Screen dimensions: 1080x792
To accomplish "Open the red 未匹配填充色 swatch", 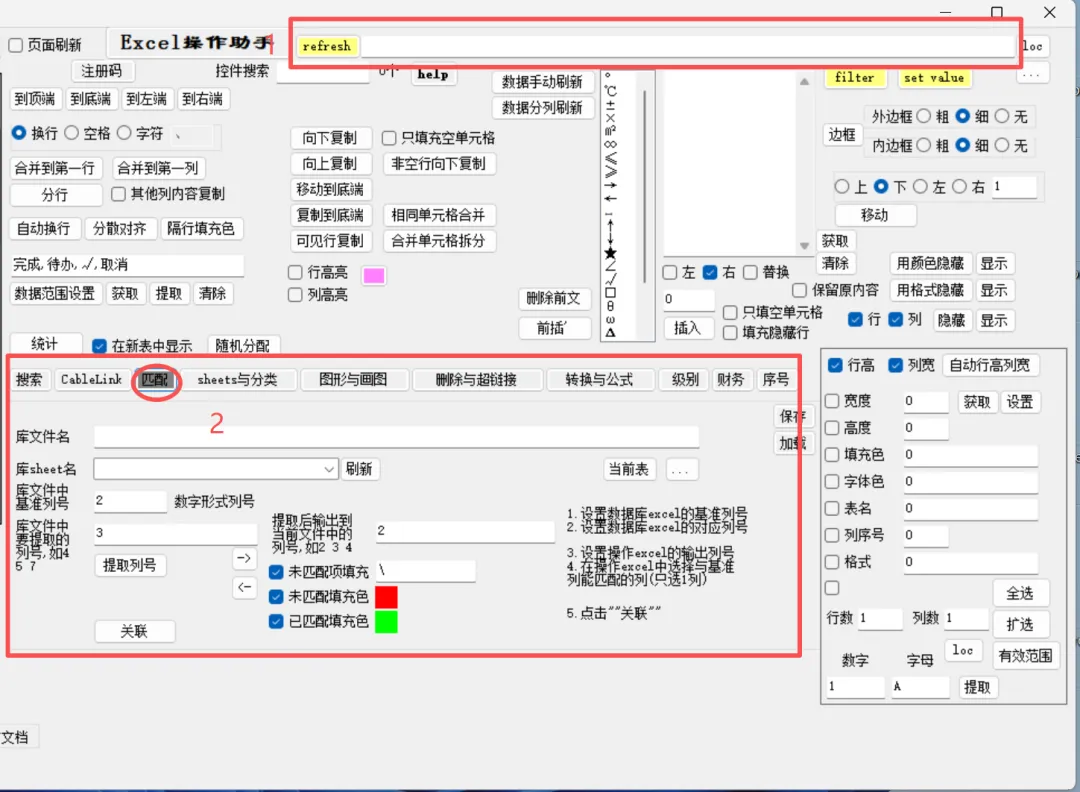I will tap(386, 596).
